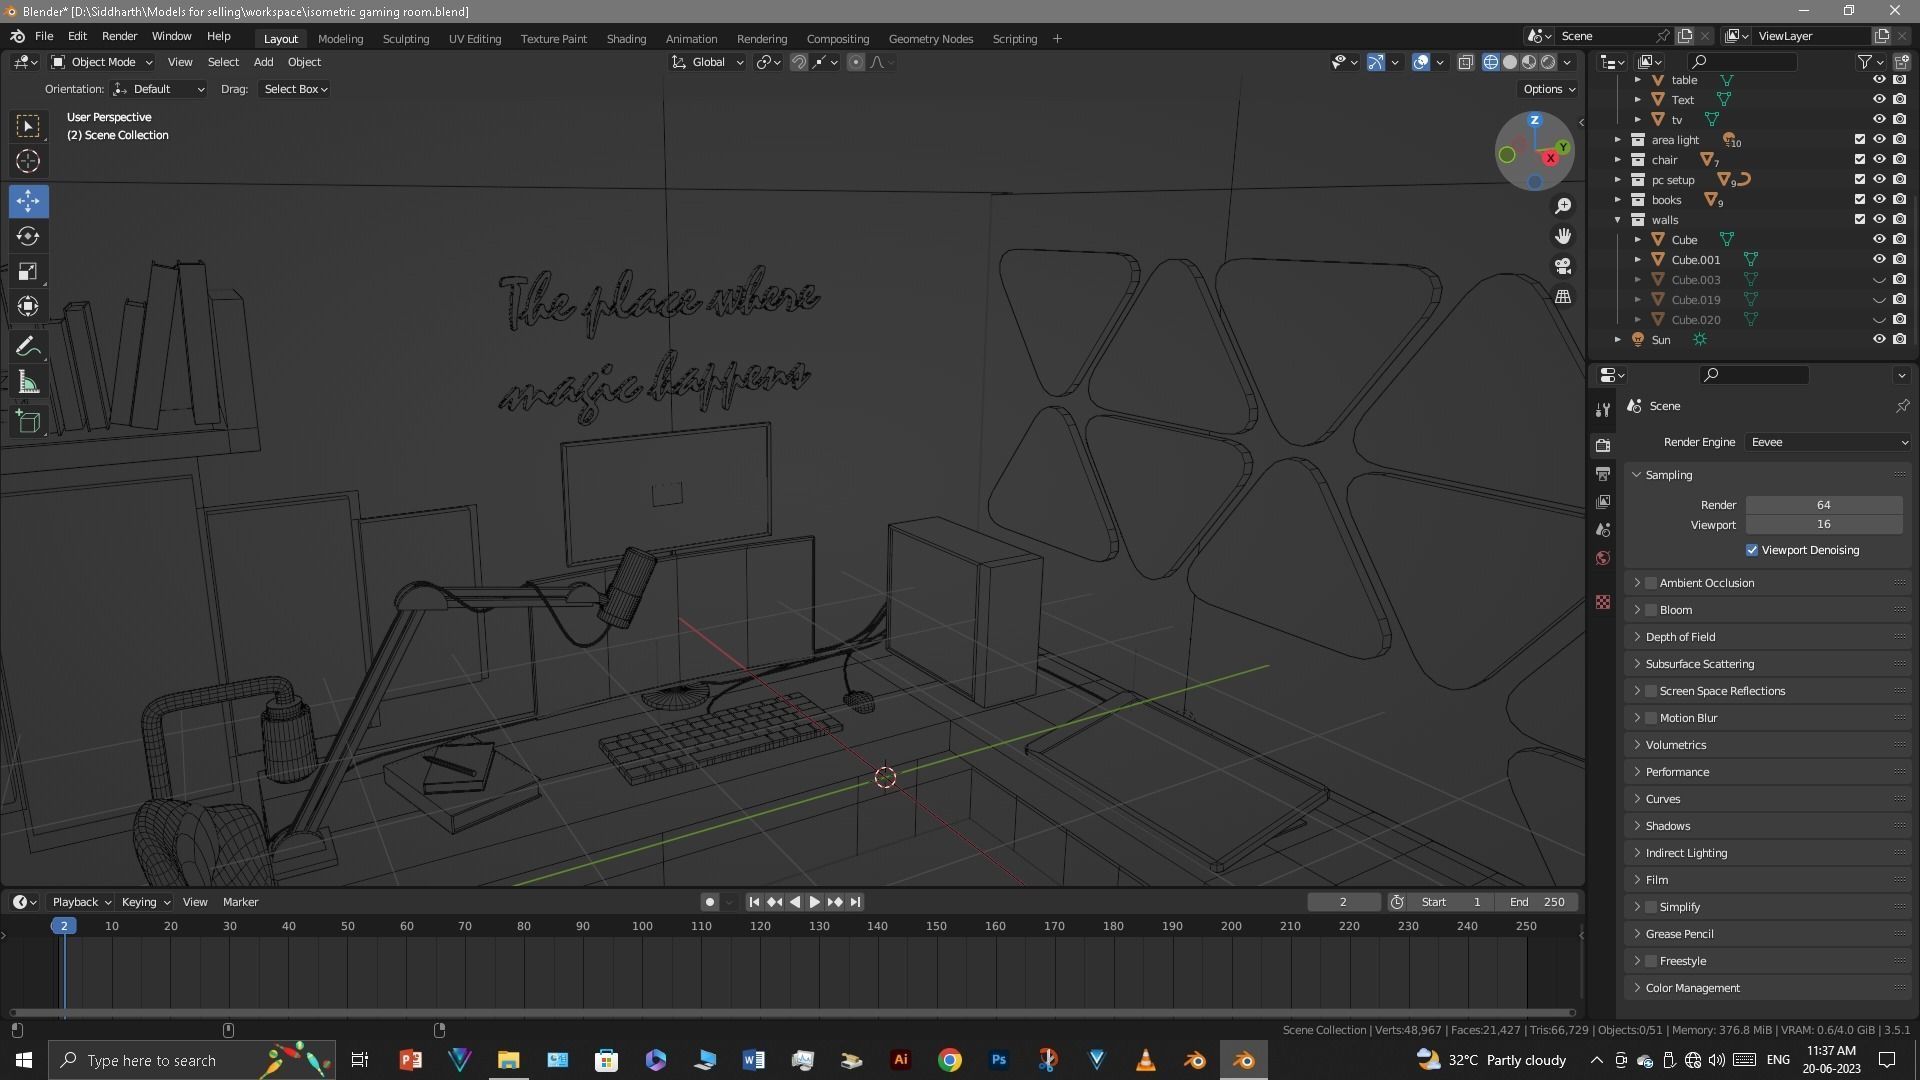Enable Ambient Occlusion checkbox

(1651, 583)
